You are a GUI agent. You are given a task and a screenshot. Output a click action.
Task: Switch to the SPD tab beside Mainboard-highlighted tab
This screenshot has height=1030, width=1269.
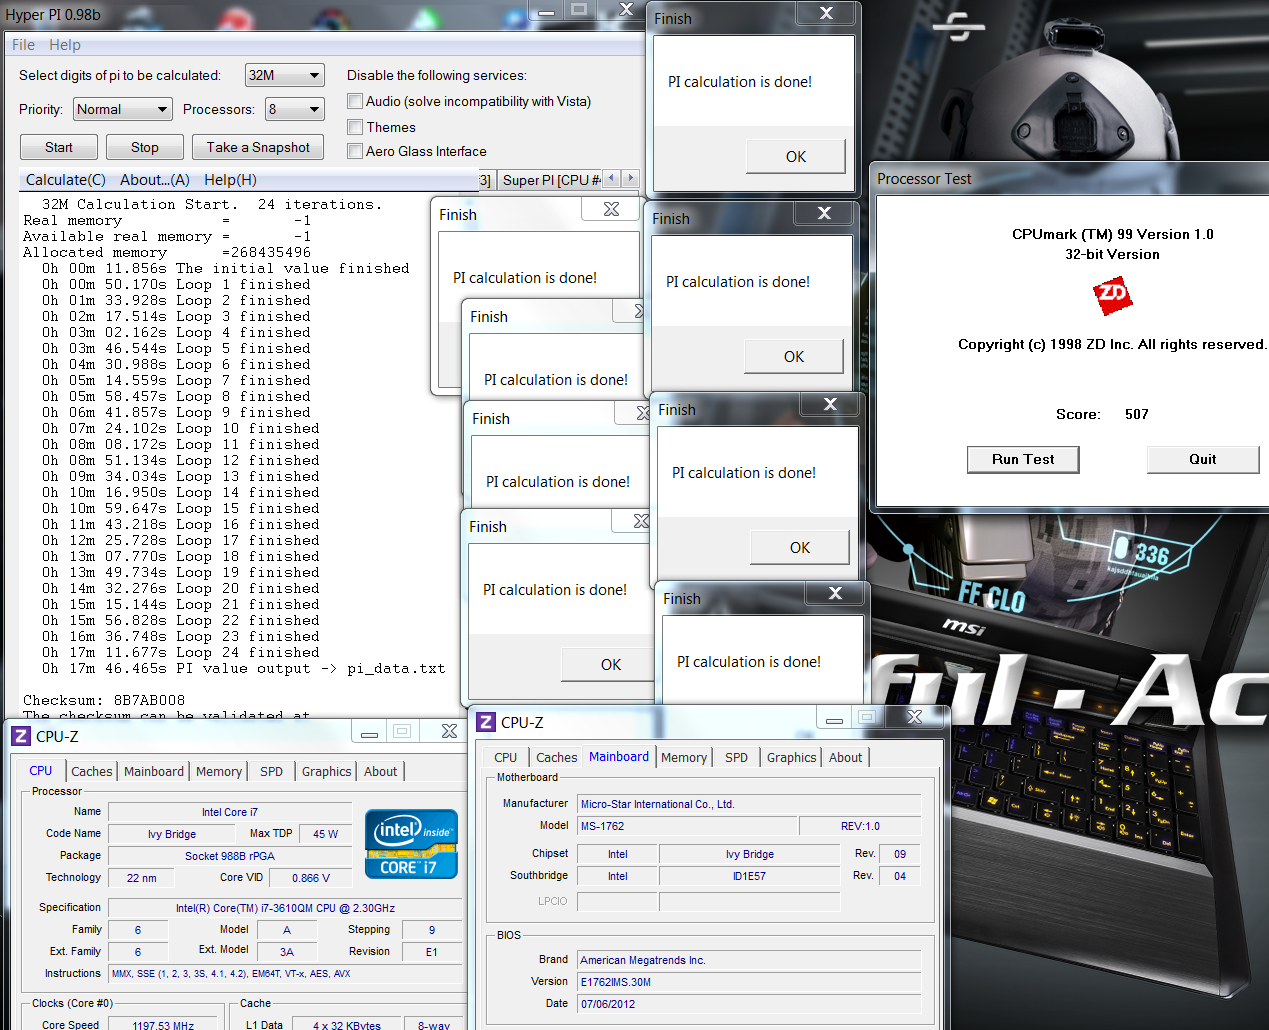coord(736,757)
